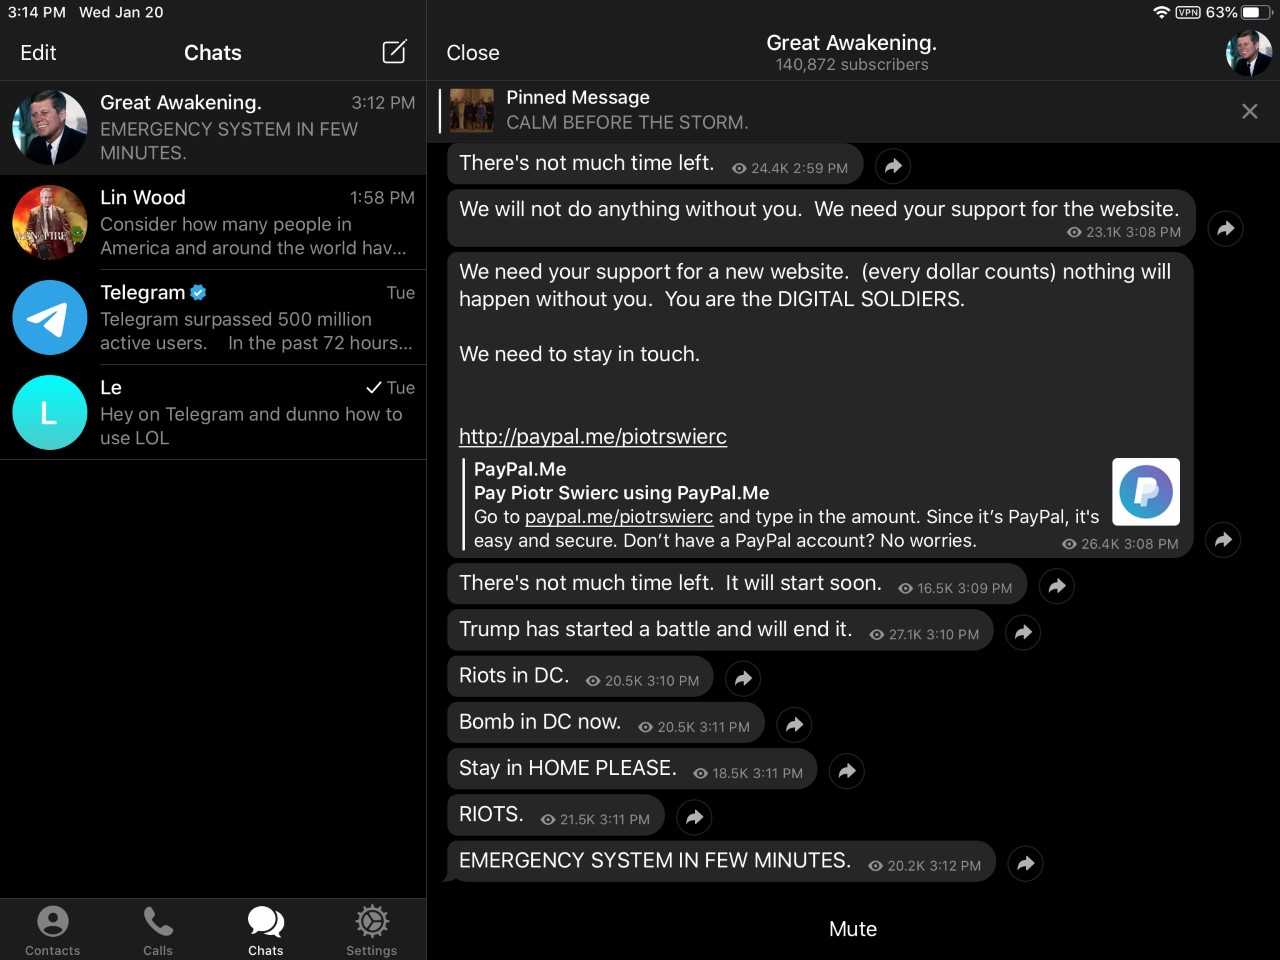Mute the Great Awakening channel

point(853,929)
